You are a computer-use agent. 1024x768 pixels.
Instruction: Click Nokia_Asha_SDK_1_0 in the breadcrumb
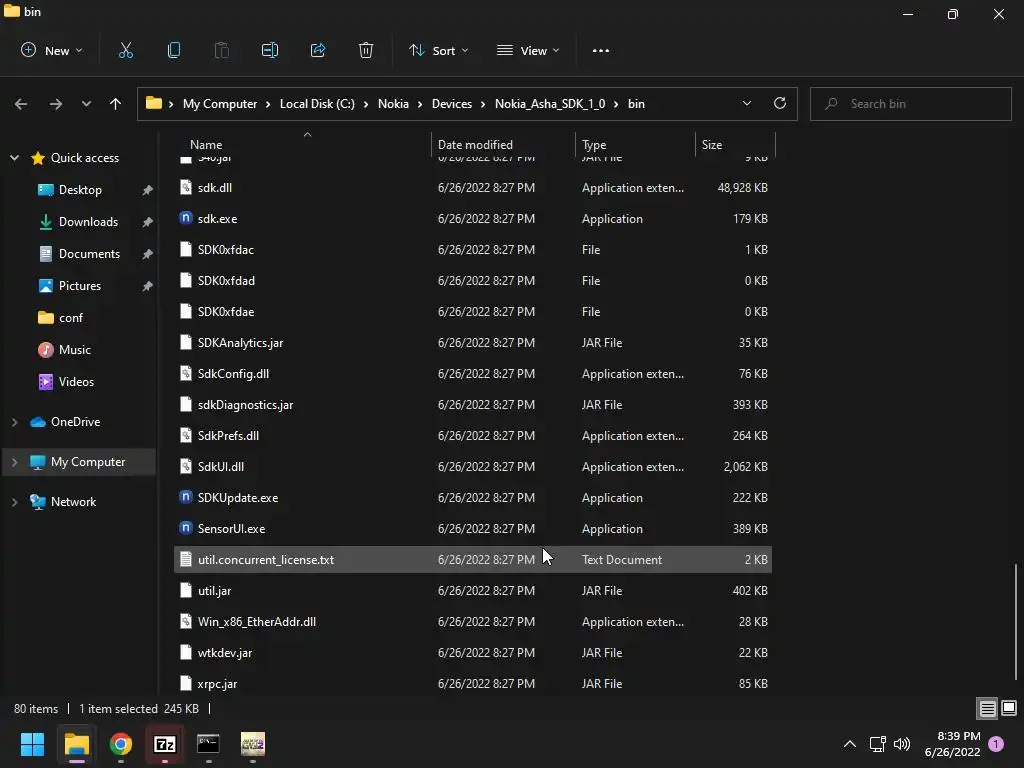[550, 104]
